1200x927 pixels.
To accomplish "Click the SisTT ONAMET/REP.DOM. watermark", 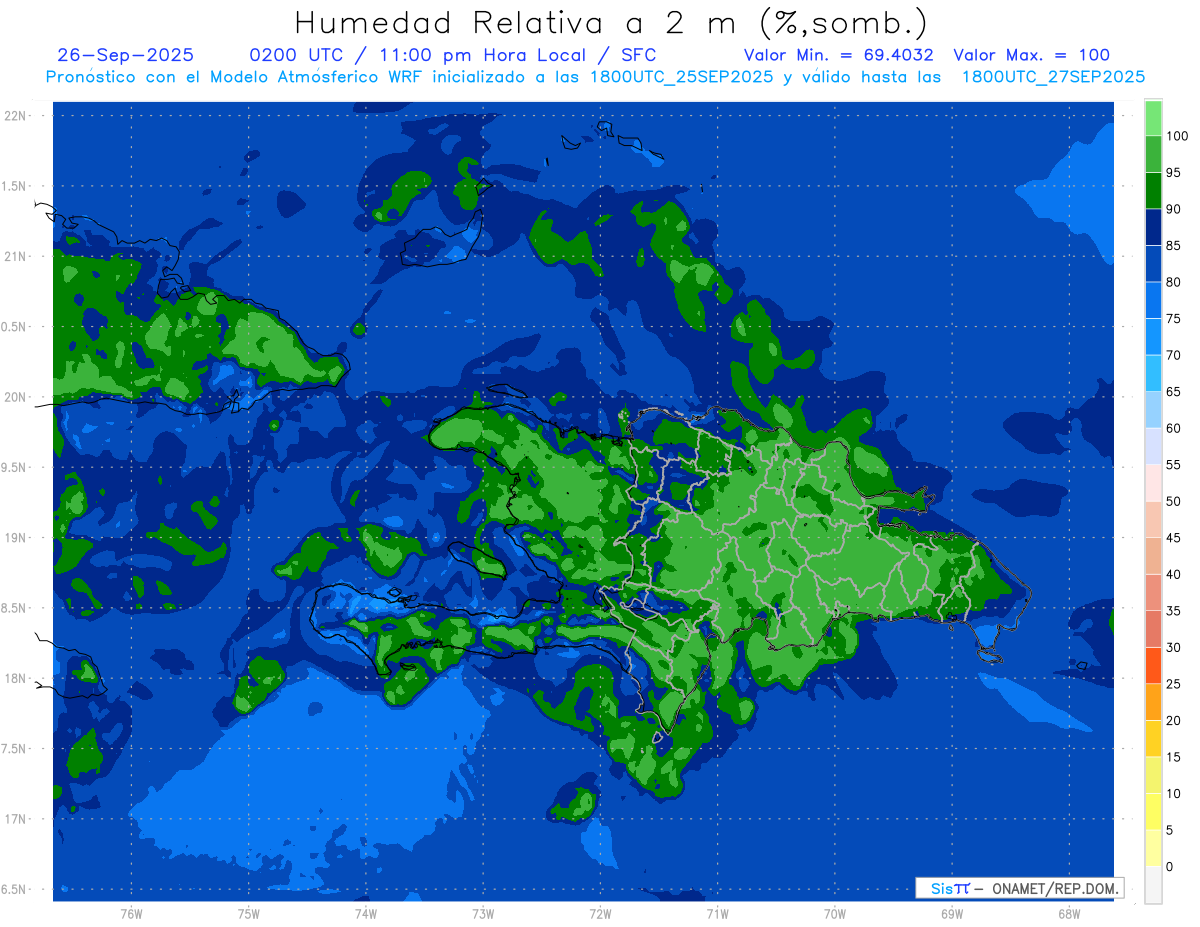I will point(1020,888).
